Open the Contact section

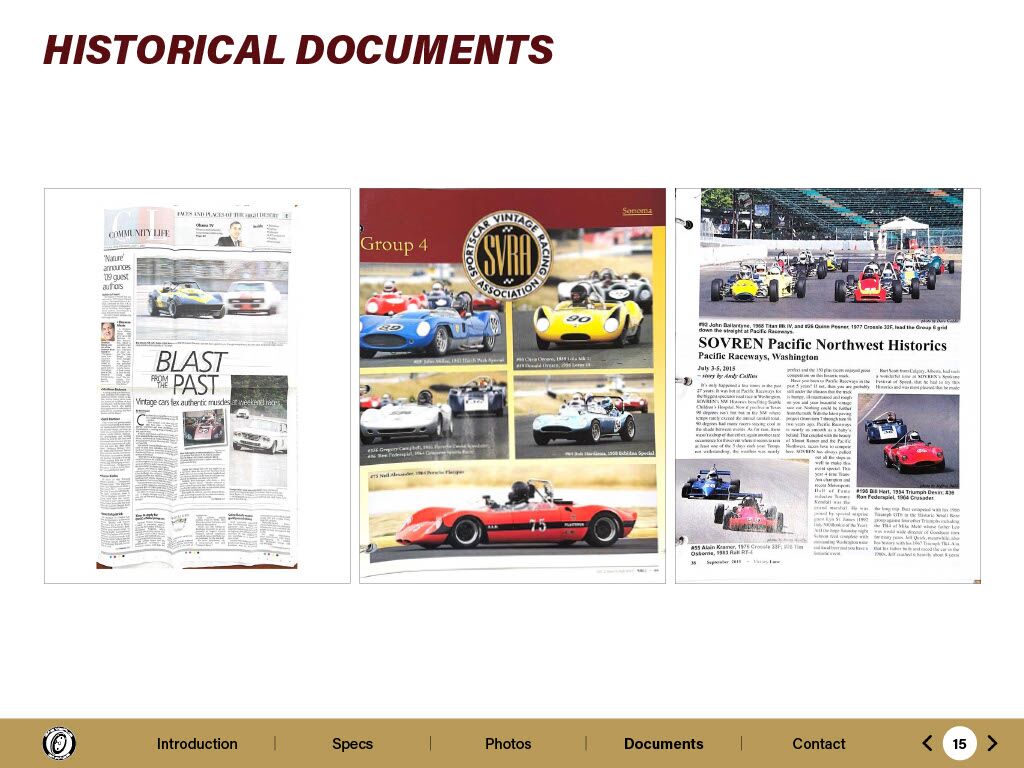click(x=818, y=744)
